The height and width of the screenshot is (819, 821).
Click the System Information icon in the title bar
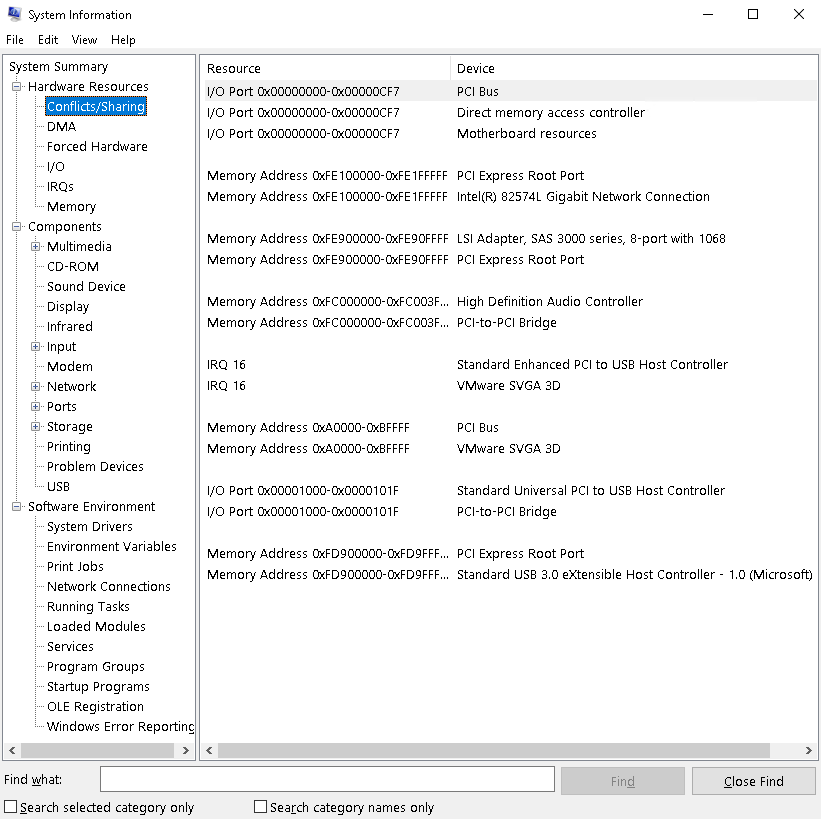click(x=14, y=14)
